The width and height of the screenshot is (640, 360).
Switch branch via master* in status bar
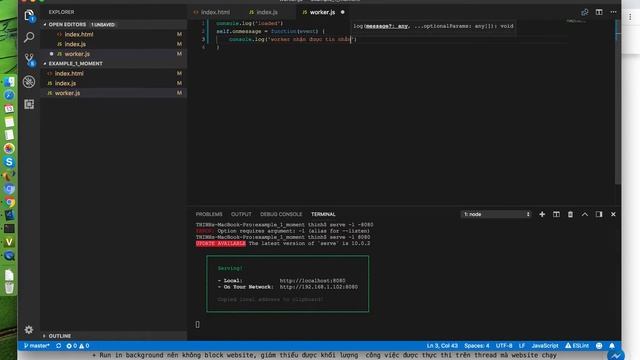(x=36, y=346)
